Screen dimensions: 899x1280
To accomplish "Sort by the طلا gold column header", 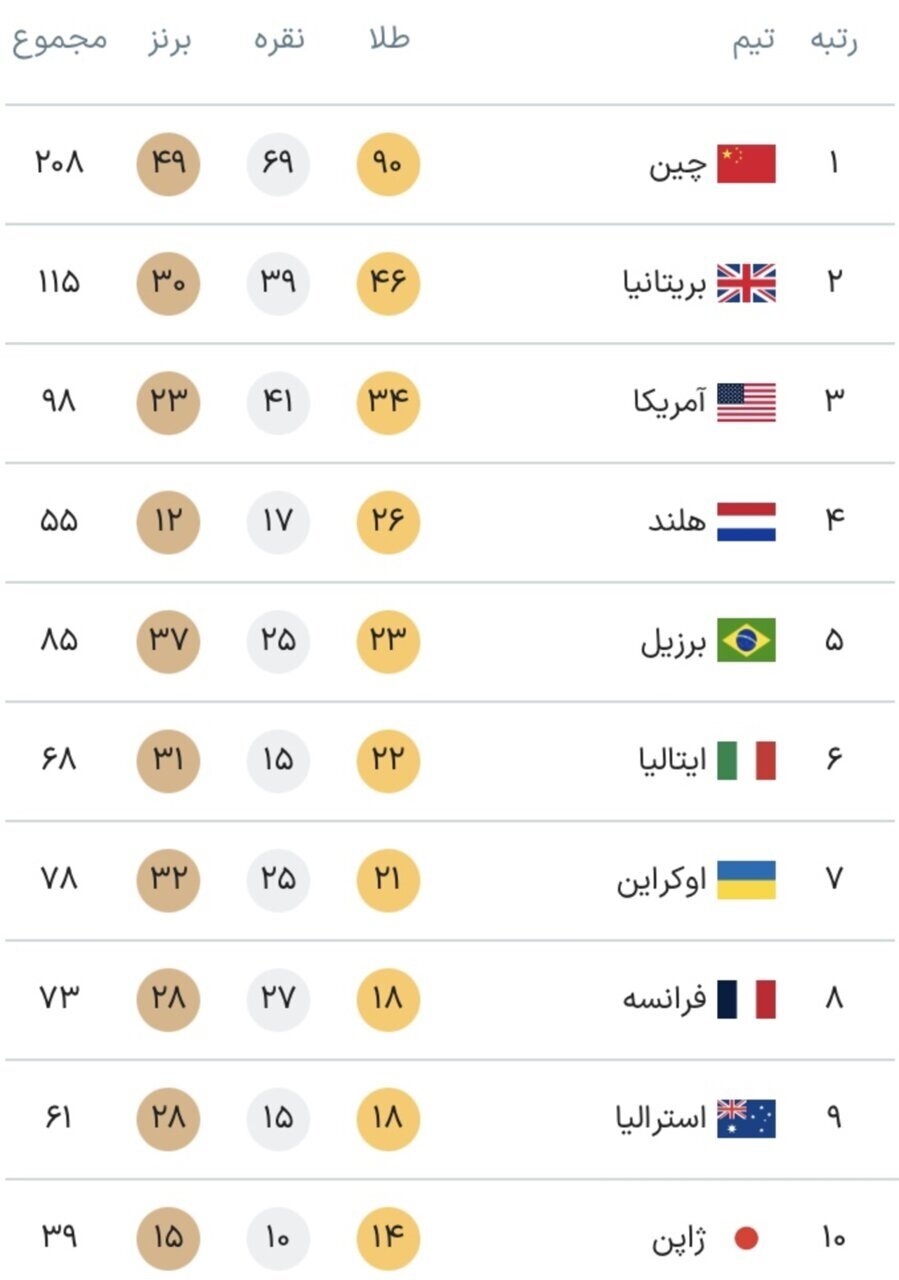I will [388, 40].
